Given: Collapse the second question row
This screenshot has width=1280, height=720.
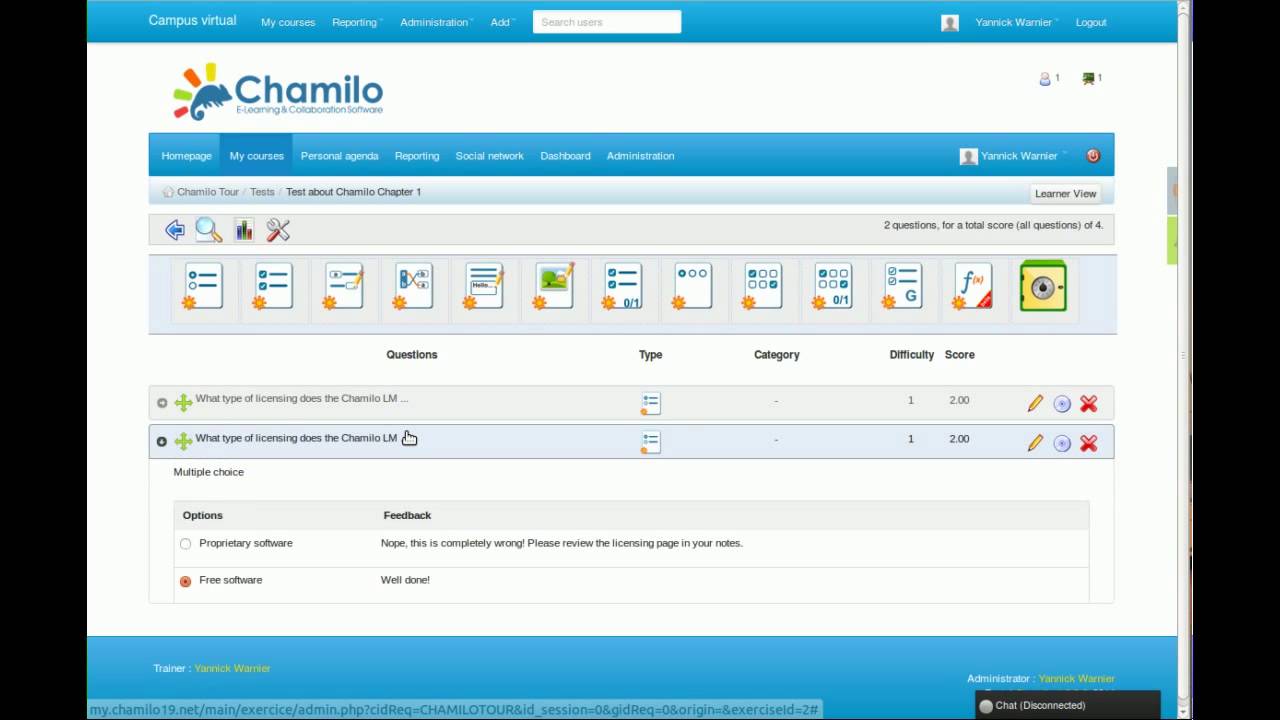Looking at the screenshot, I should point(162,442).
